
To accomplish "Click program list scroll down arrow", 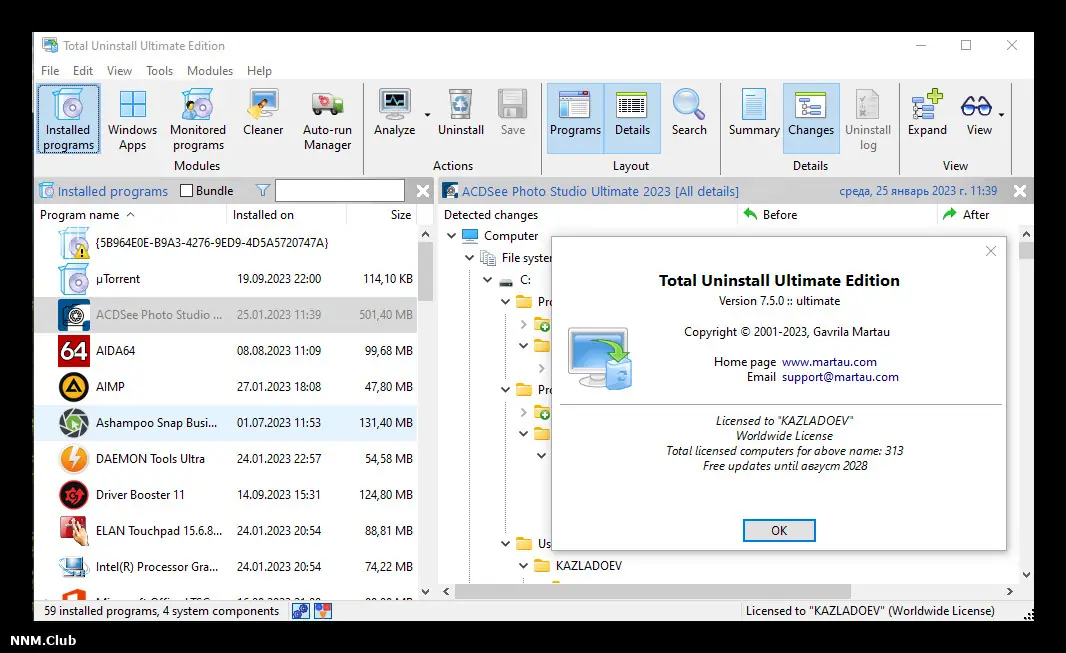I will (426, 592).
